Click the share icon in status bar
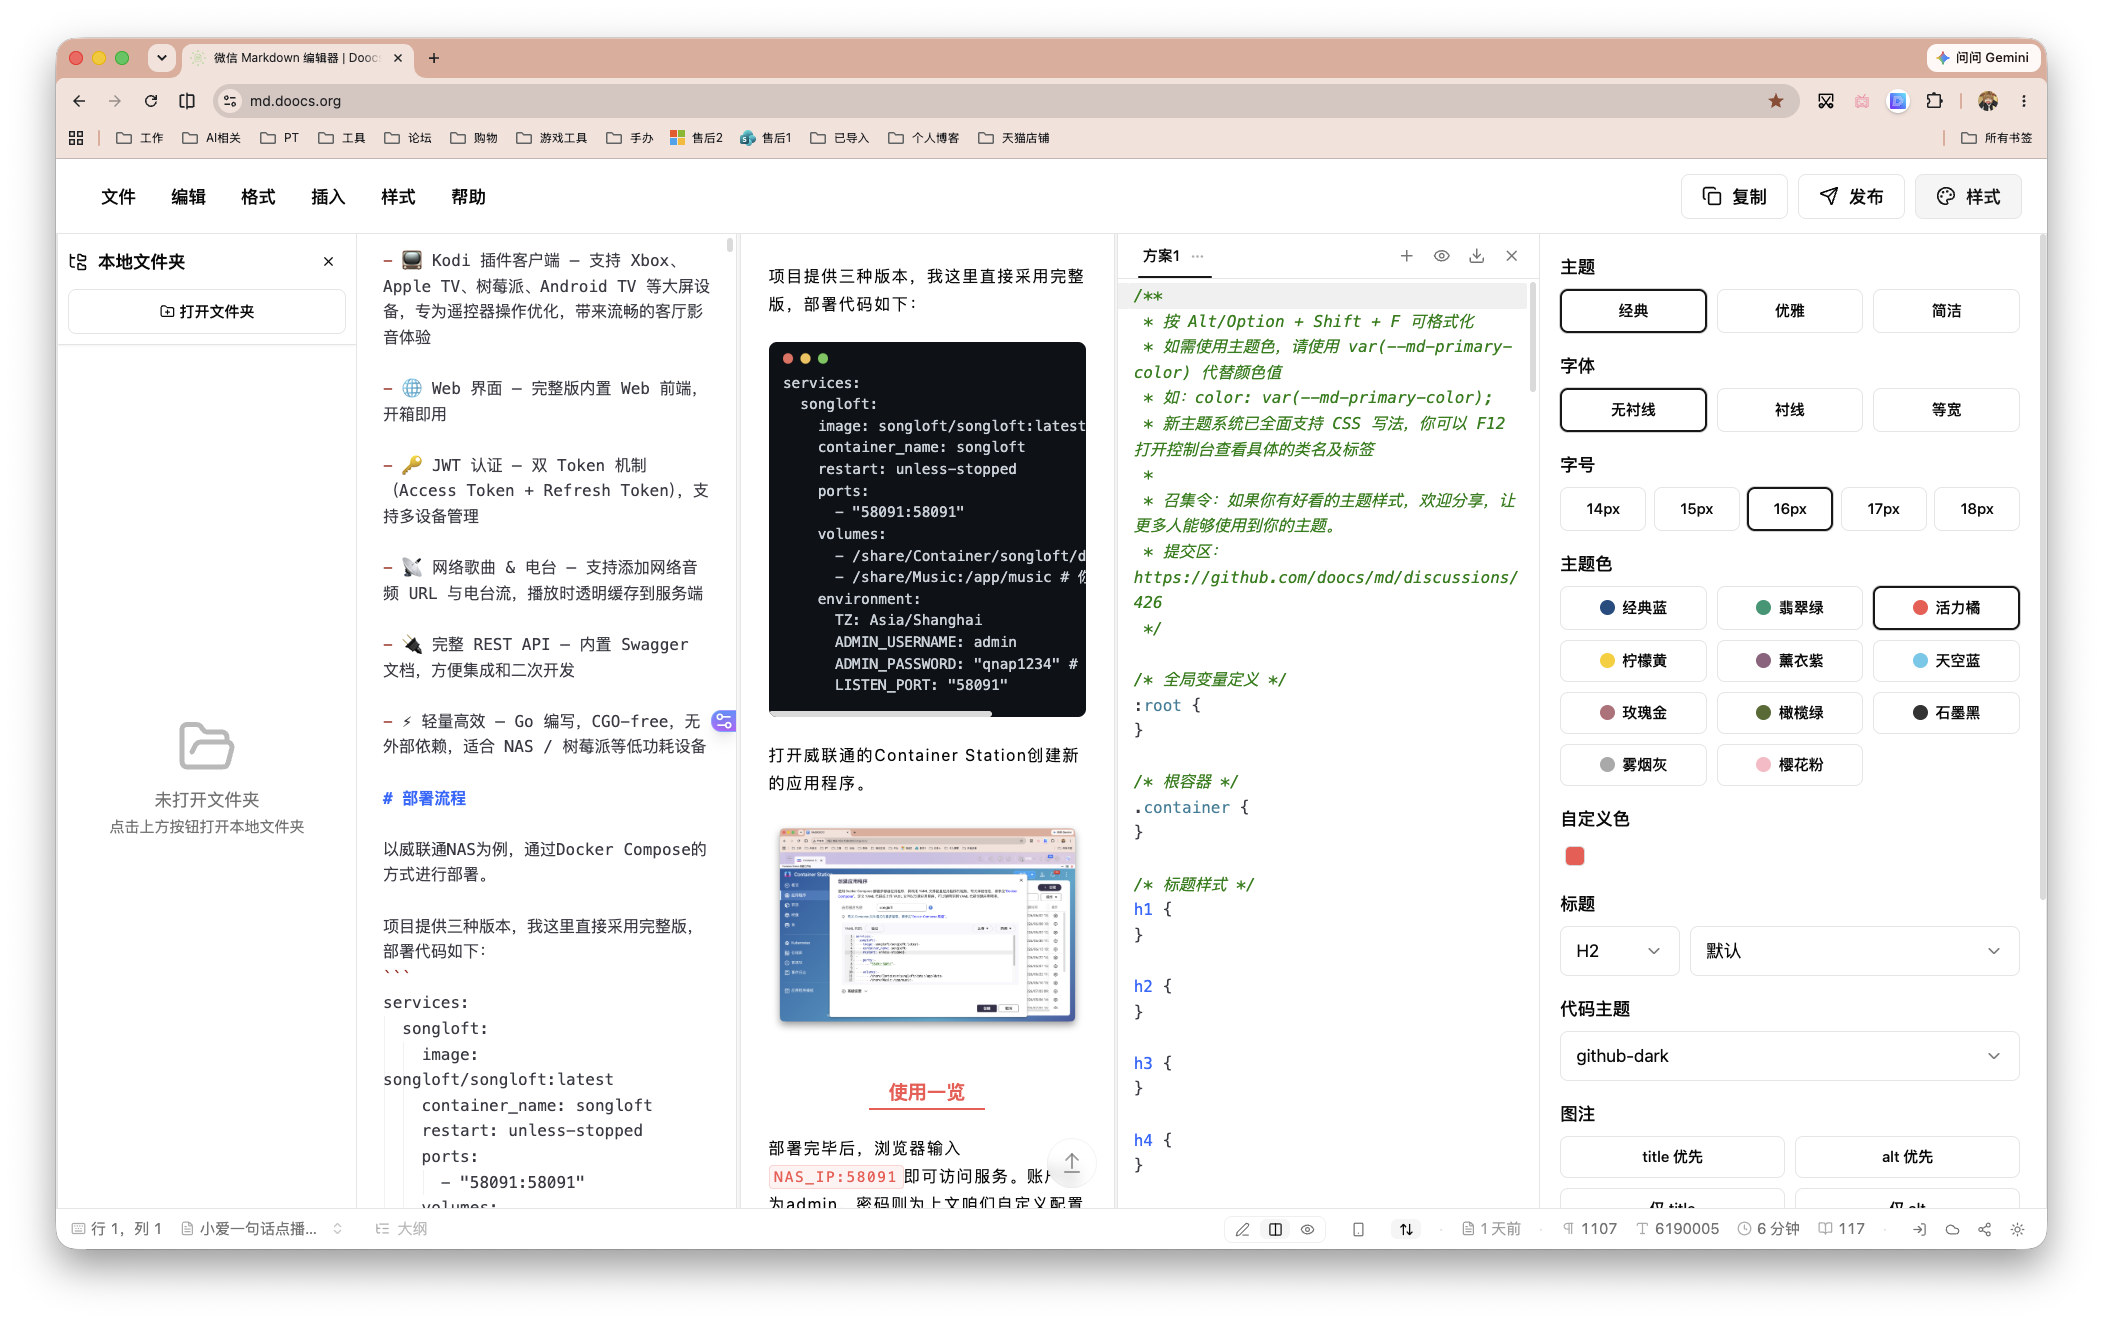The image size is (2103, 1323). pos(1984,1229)
